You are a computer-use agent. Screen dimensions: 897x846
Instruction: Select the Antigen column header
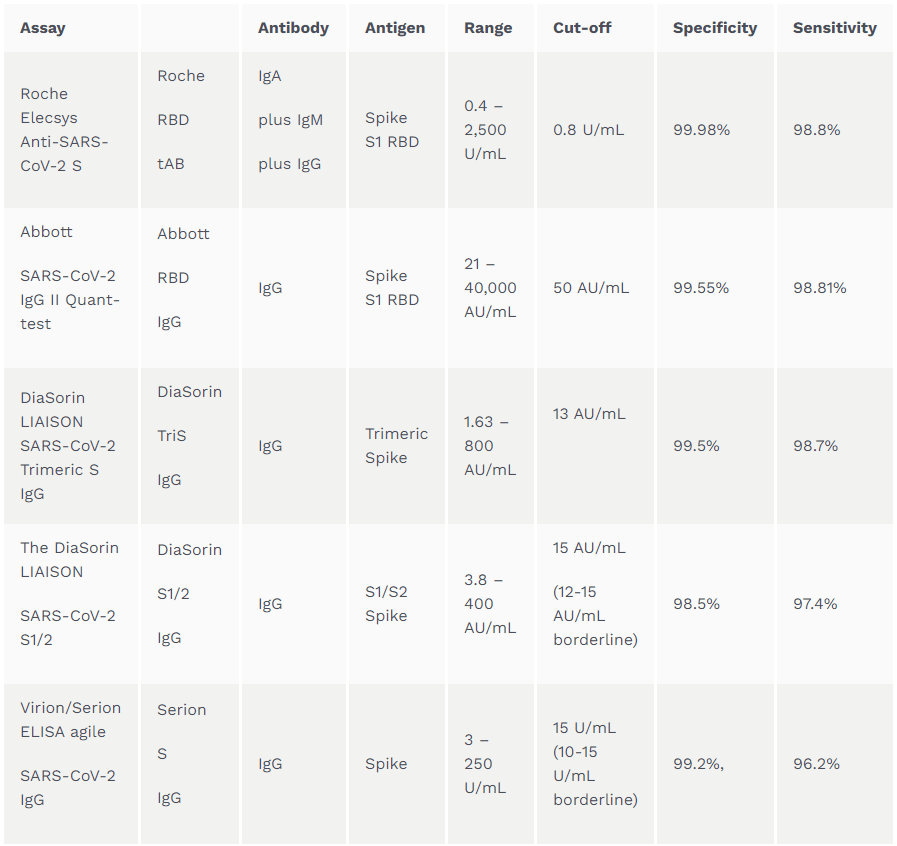[x=395, y=28]
